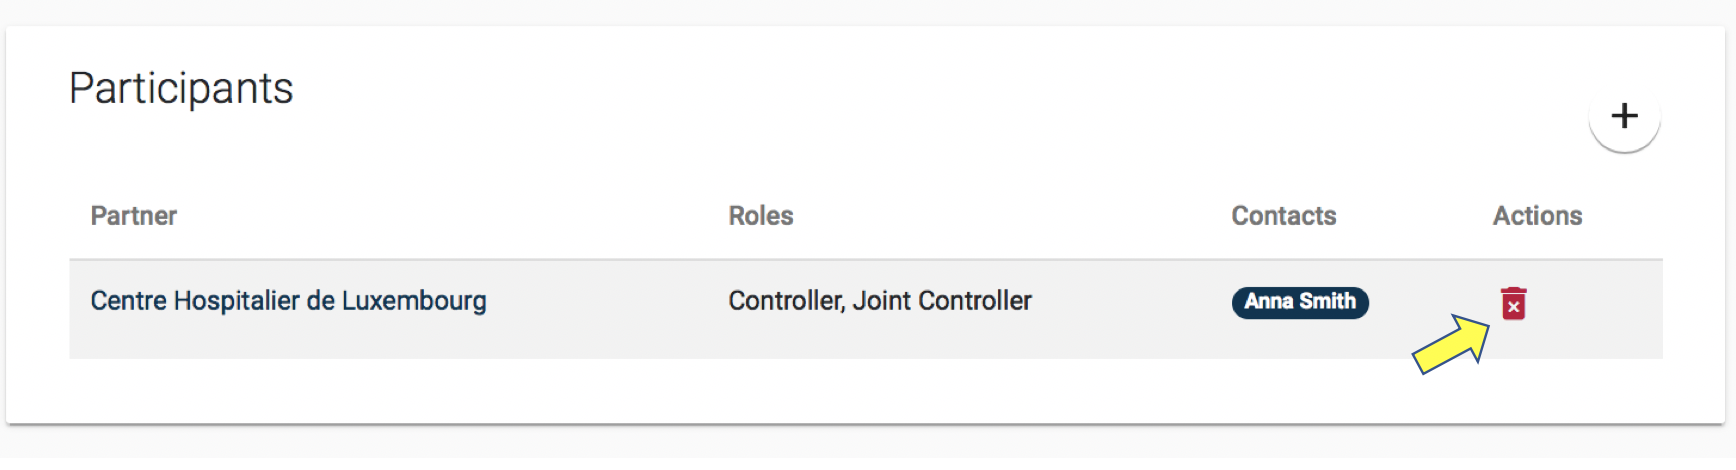Click the Roles column header
Viewport: 1736px width, 470px height.
coord(760,216)
